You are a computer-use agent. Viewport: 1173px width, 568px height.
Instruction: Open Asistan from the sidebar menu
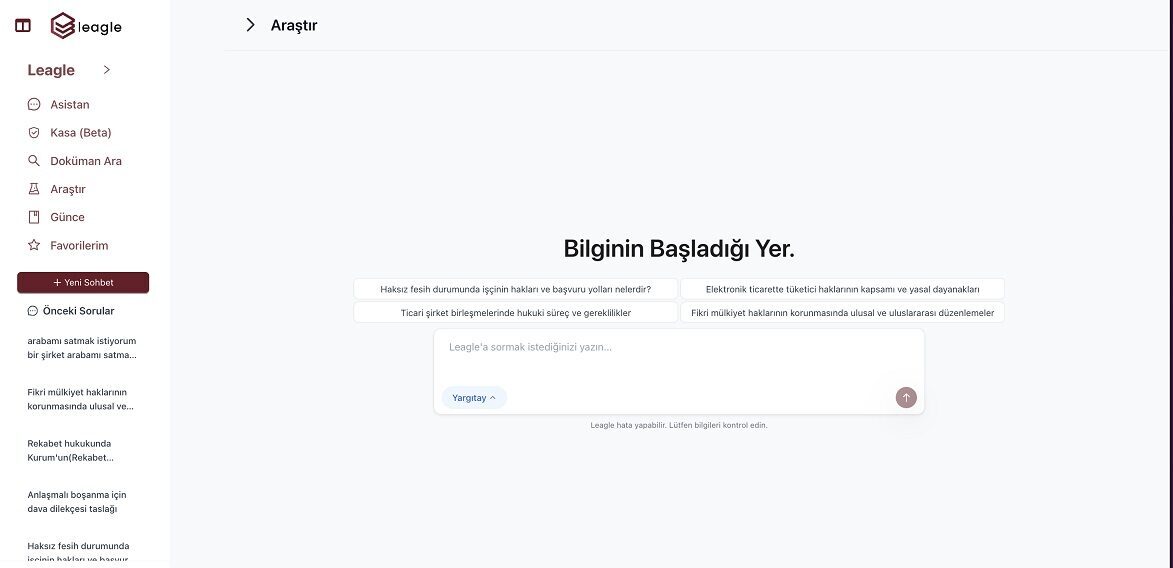[x=70, y=104]
